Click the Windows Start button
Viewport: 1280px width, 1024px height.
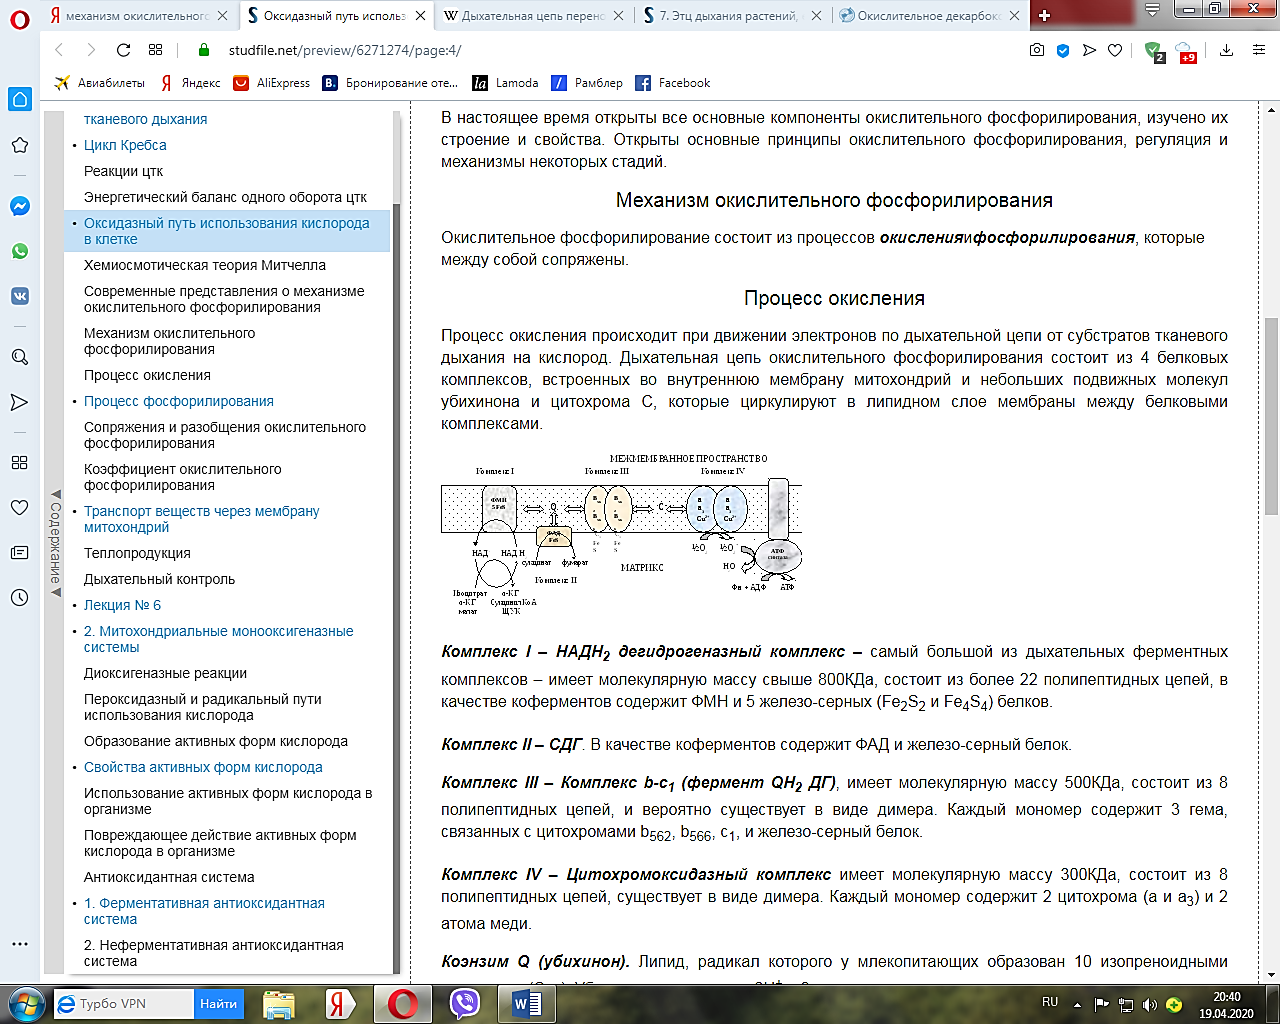pos(26,1003)
